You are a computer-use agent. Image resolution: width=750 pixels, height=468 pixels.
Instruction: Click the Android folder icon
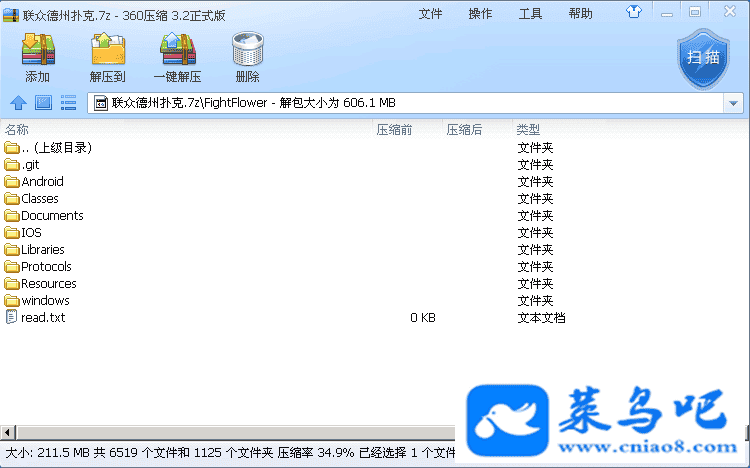coord(12,182)
